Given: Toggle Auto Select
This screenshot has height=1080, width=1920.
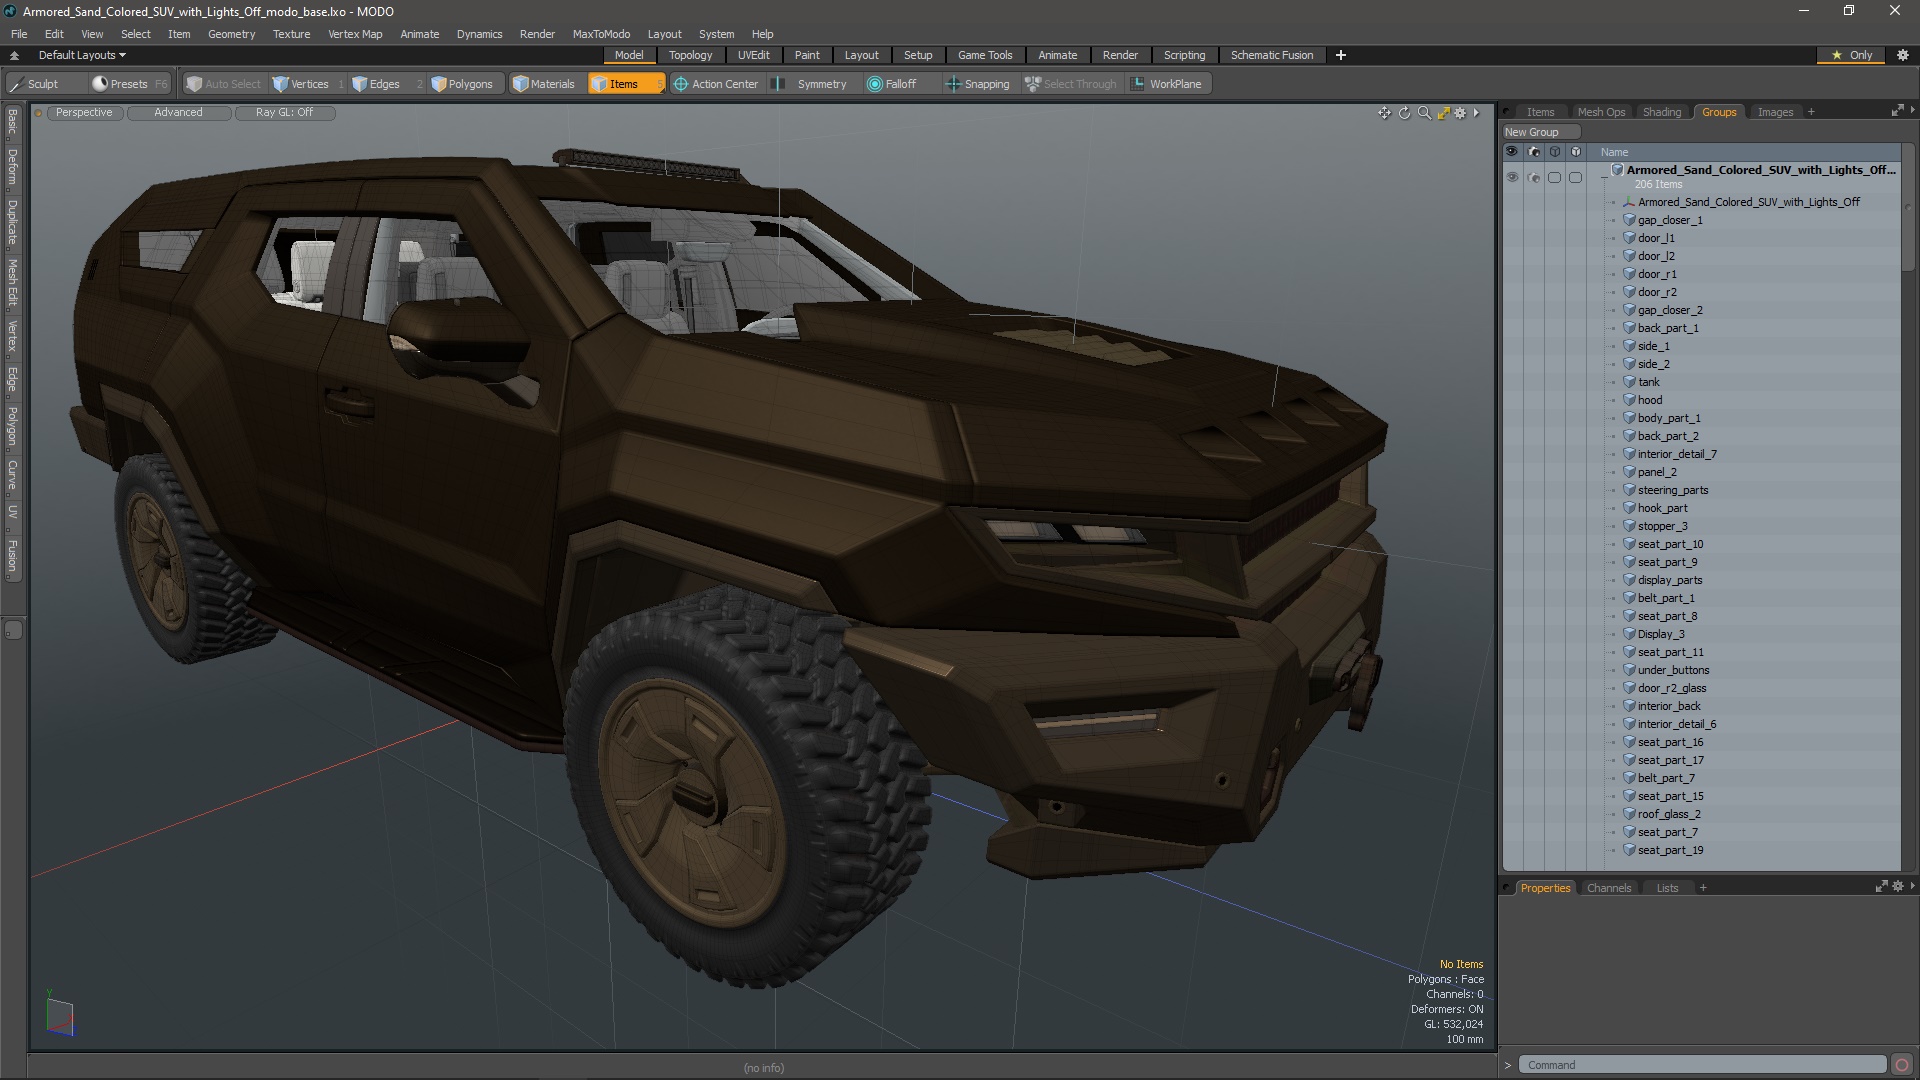Looking at the screenshot, I should coord(224,84).
